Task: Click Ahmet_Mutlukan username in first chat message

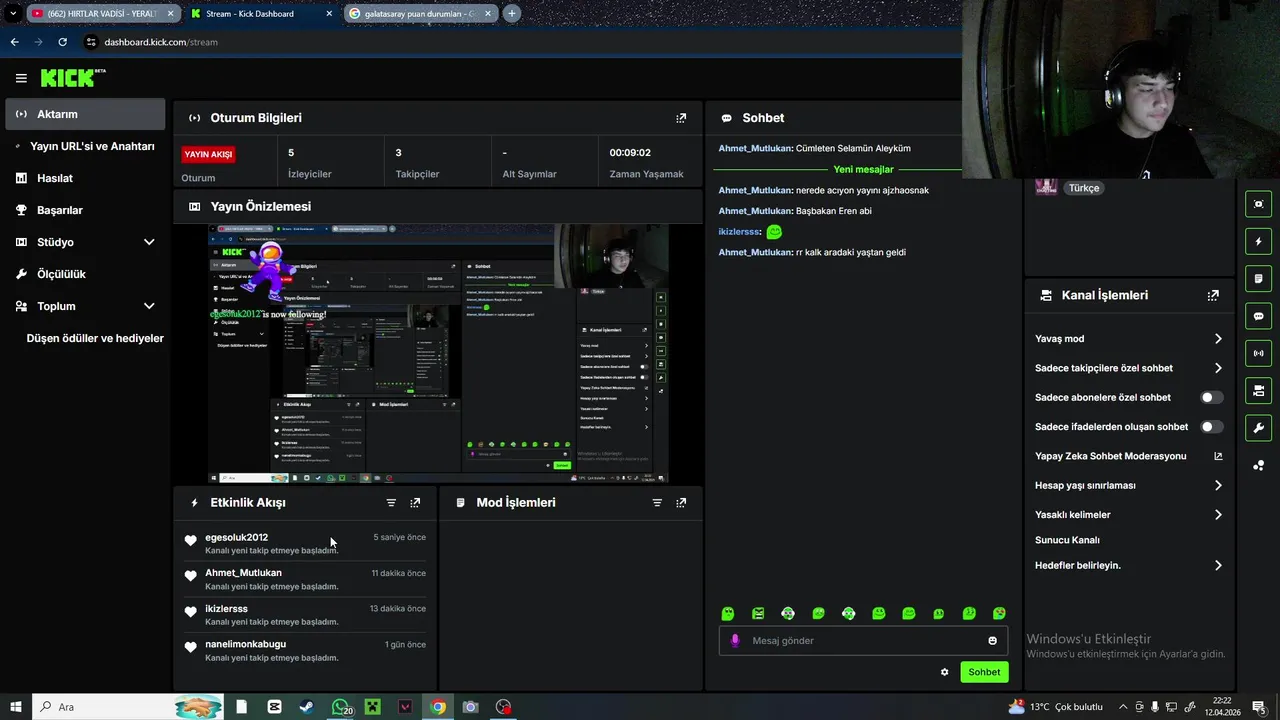Action: point(755,148)
